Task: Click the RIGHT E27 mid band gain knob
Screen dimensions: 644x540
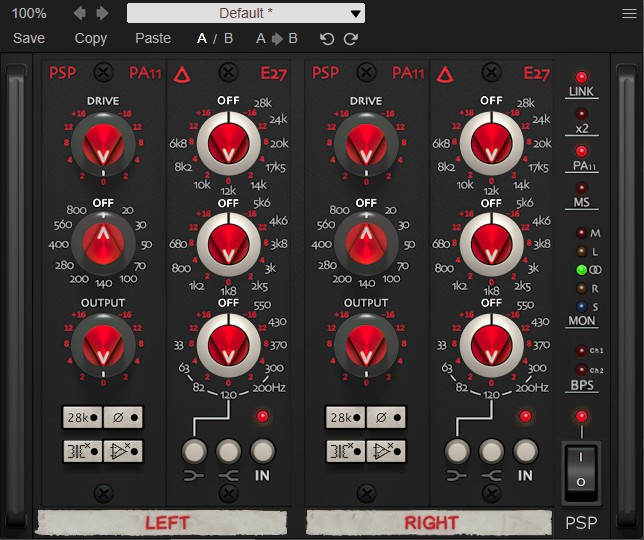Action: tap(491, 244)
